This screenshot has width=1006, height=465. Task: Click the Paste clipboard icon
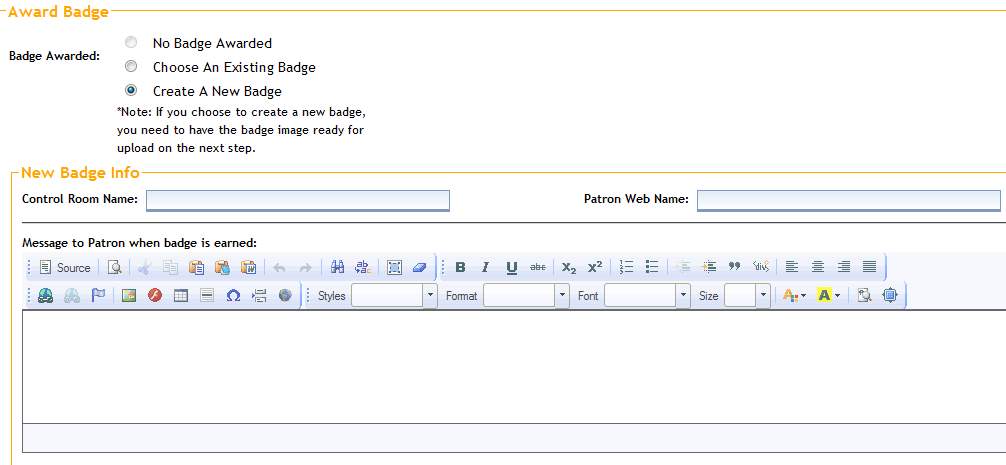click(x=196, y=267)
